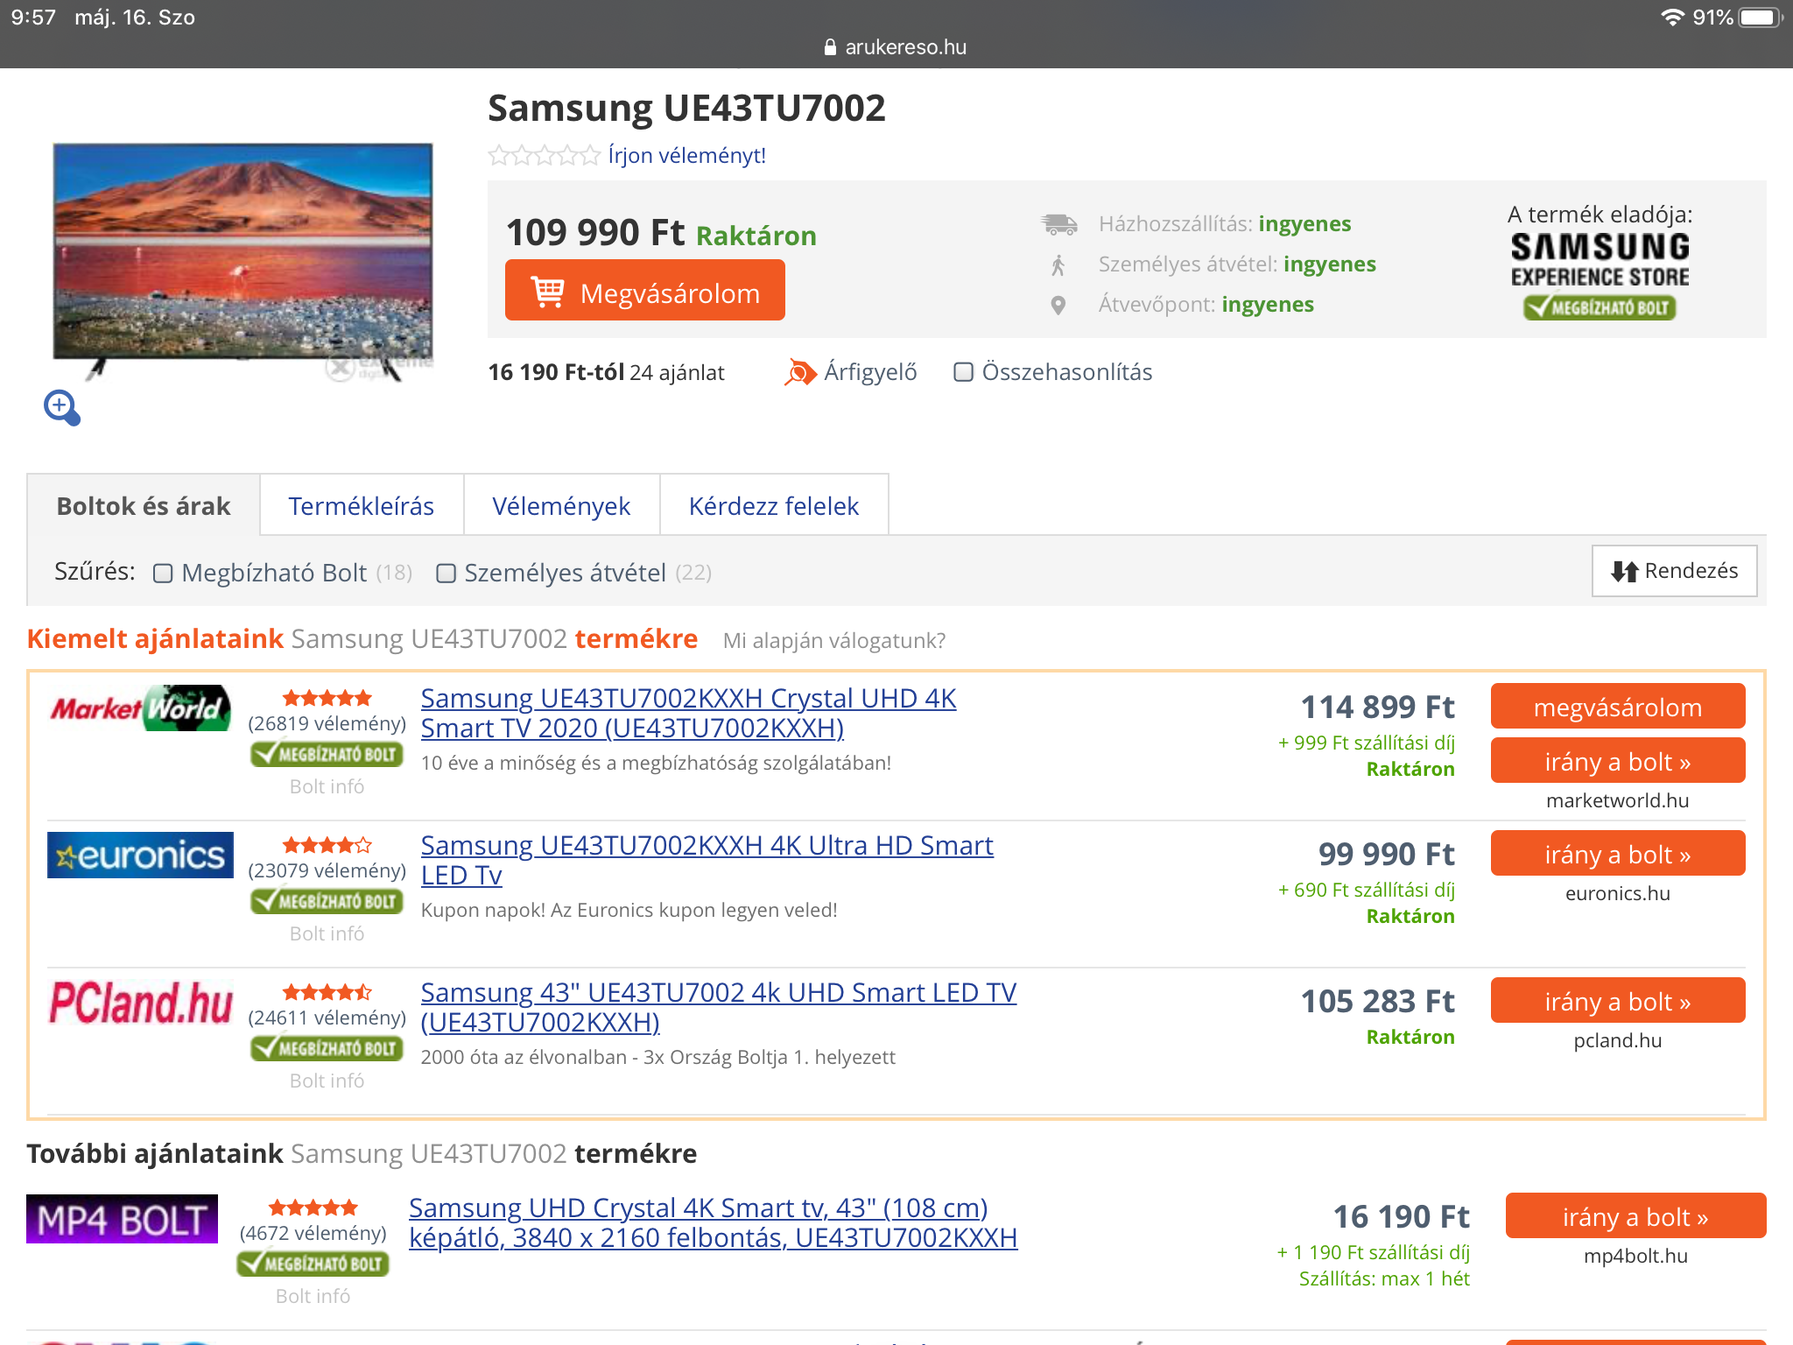The width and height of the screenshot is (1793, 1345).
Task: Click the 114 899 Ft MarketWorld price
Action: (x=1377, y=707)
